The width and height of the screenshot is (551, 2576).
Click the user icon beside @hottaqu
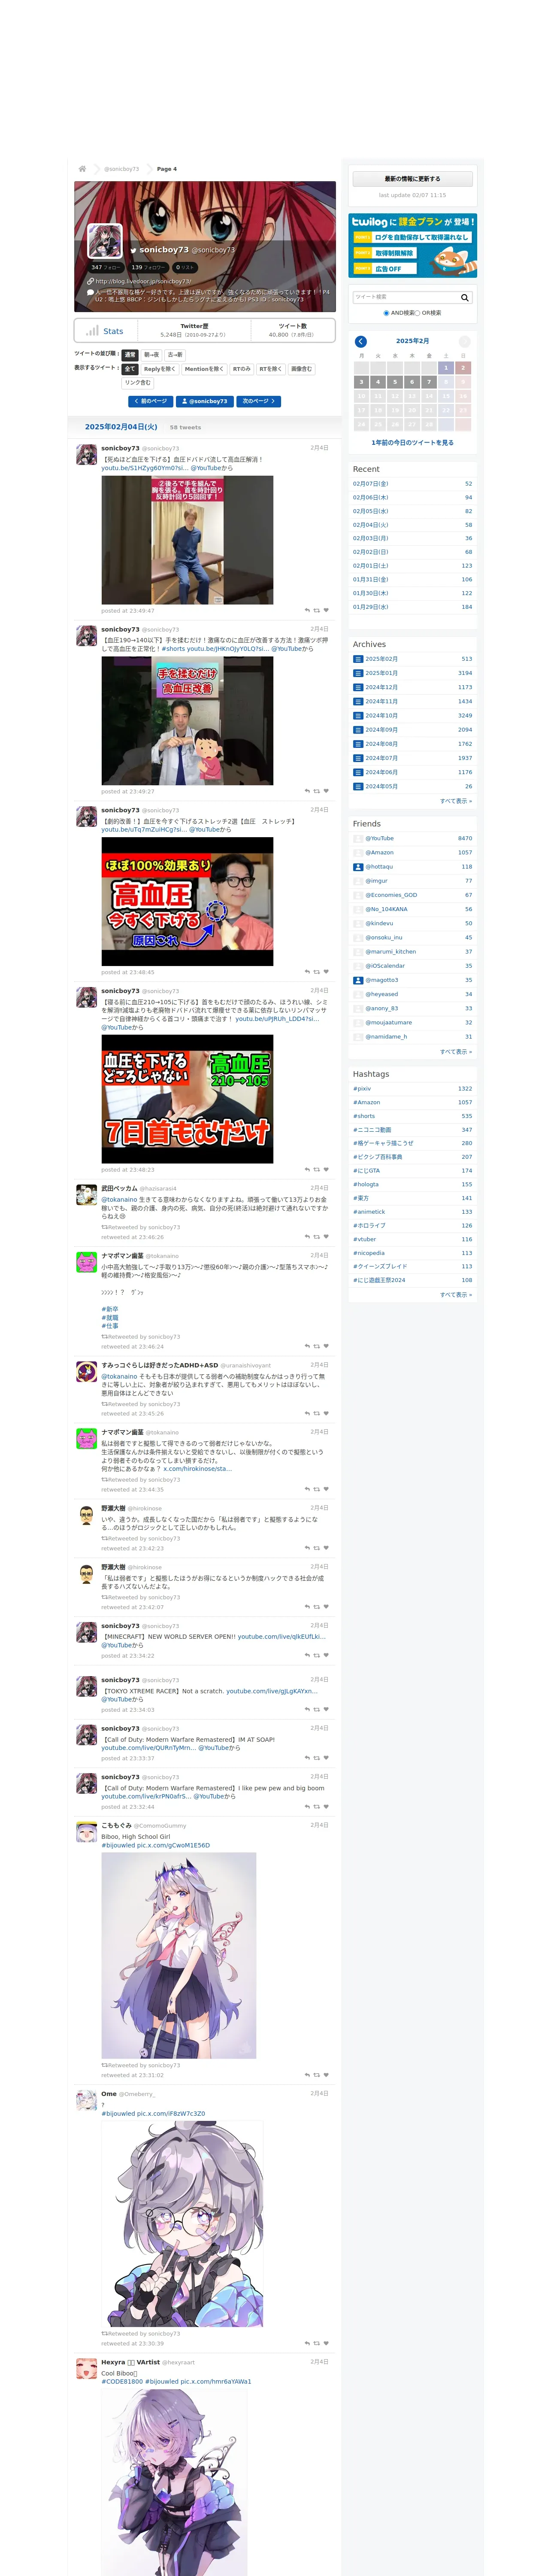[358, 867]
